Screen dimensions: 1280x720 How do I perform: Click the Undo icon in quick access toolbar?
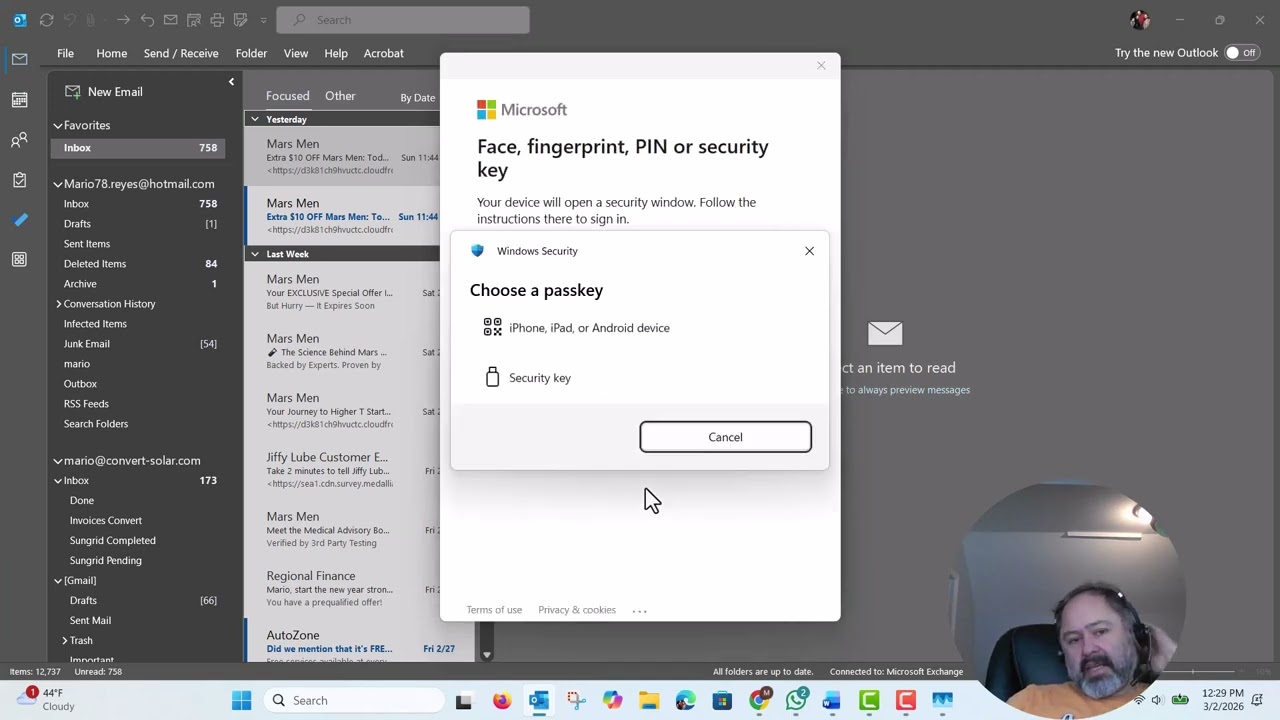tap(68, 20)
